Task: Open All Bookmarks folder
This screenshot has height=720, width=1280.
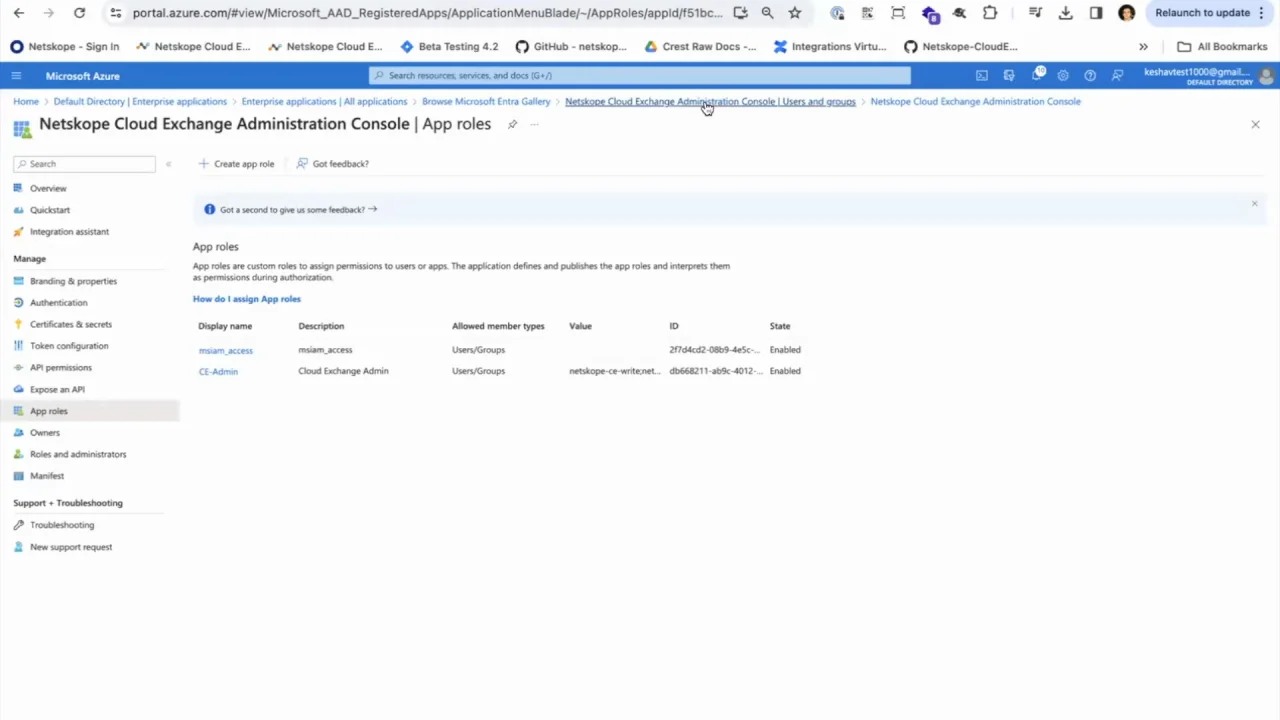Action: [x=1222, y=46]
